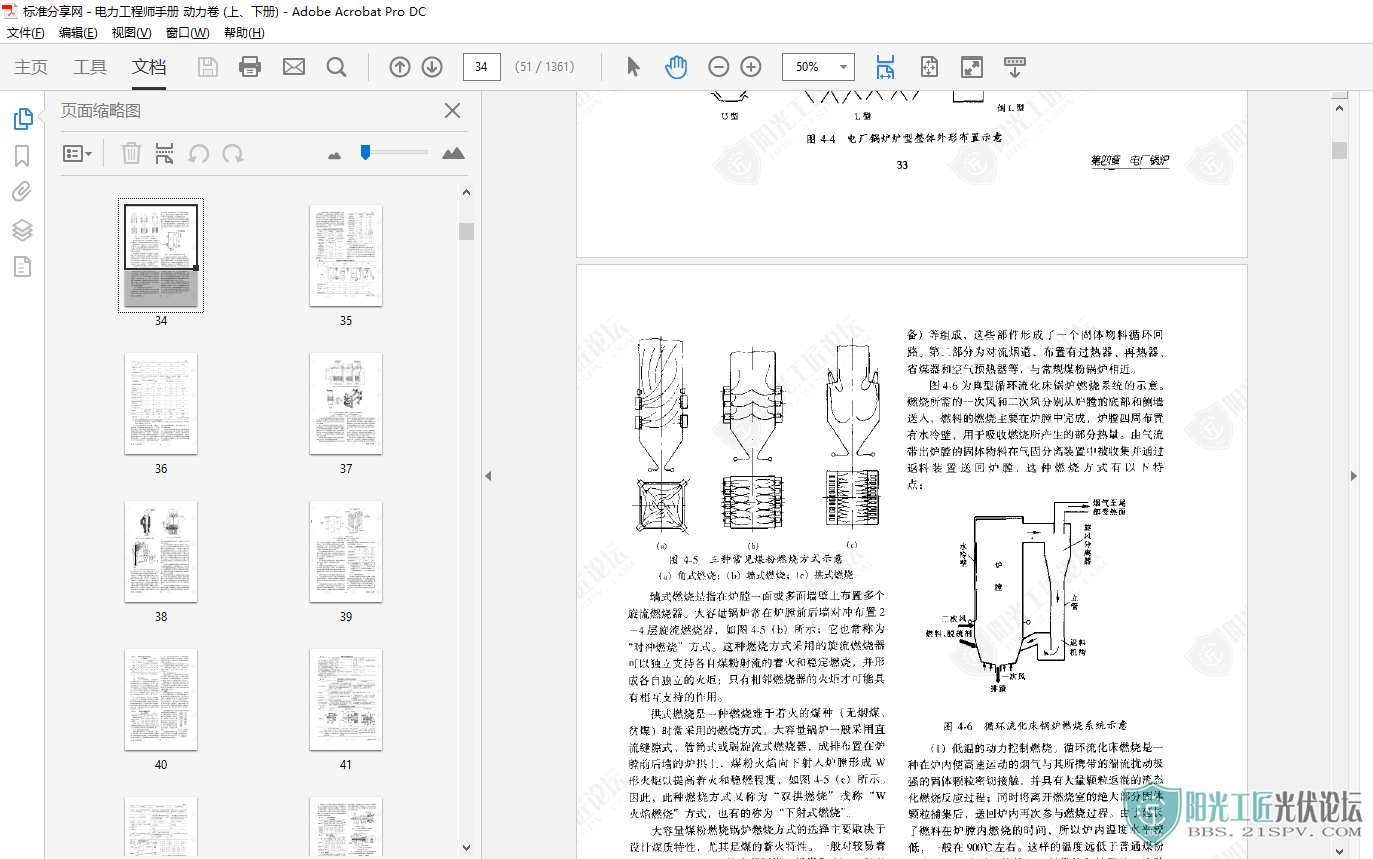
Task: Click fit one full page icon
Action: tap(929, 67)
